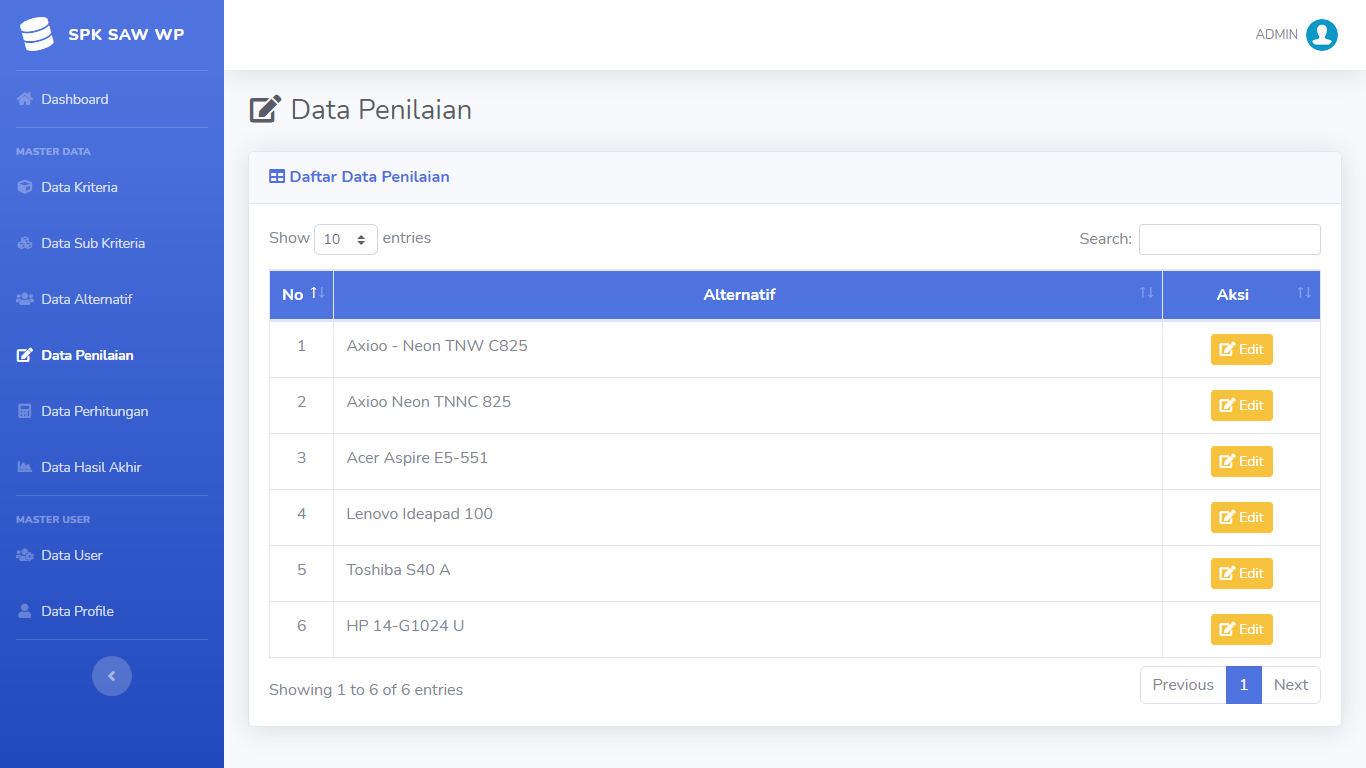1366x768 pixels.
Task: Edit Acer Aspire E5-551 row
Action: point(1241,461)
